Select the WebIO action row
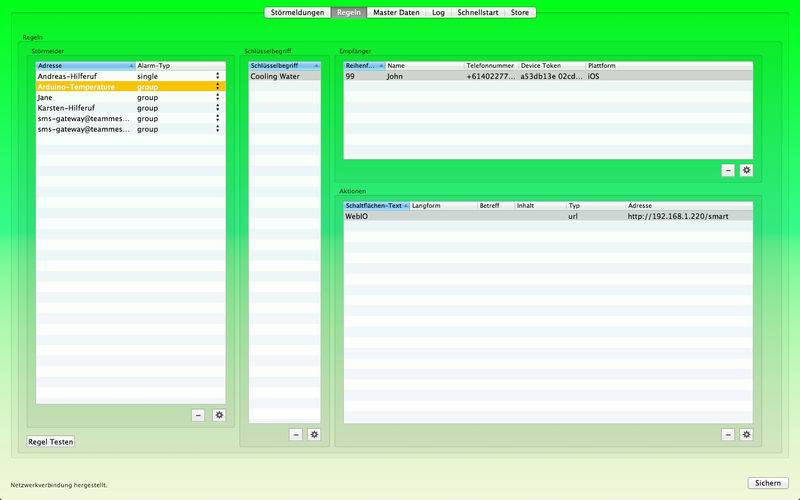800x500 pixels. pos(548,216)
